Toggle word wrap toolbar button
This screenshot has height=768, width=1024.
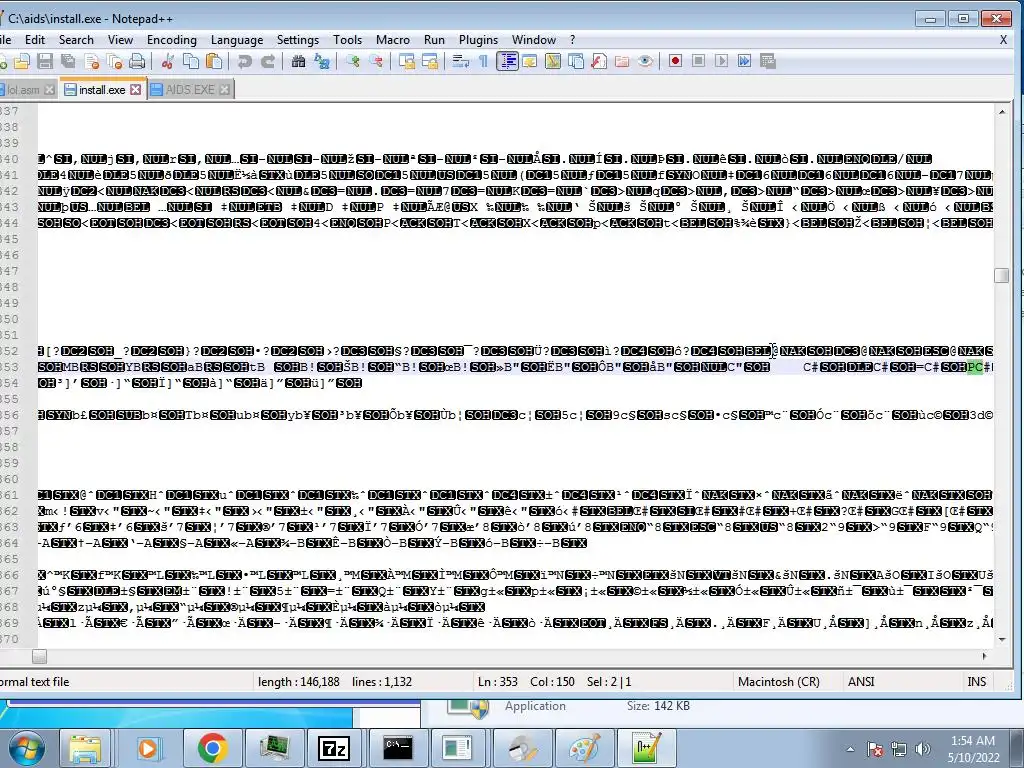[x=461, y=61]
